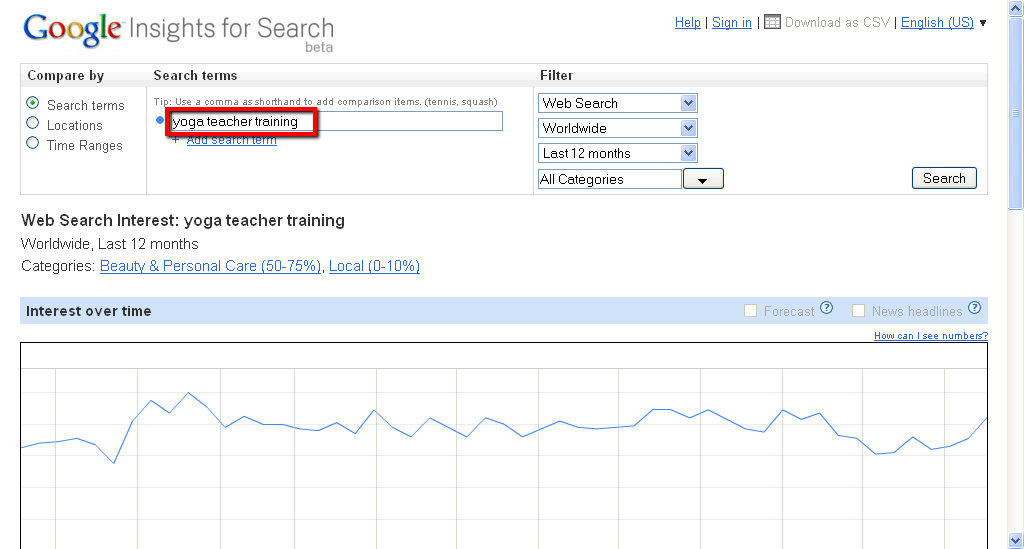Toggle the News headlines checkbox

pos(858,311)
